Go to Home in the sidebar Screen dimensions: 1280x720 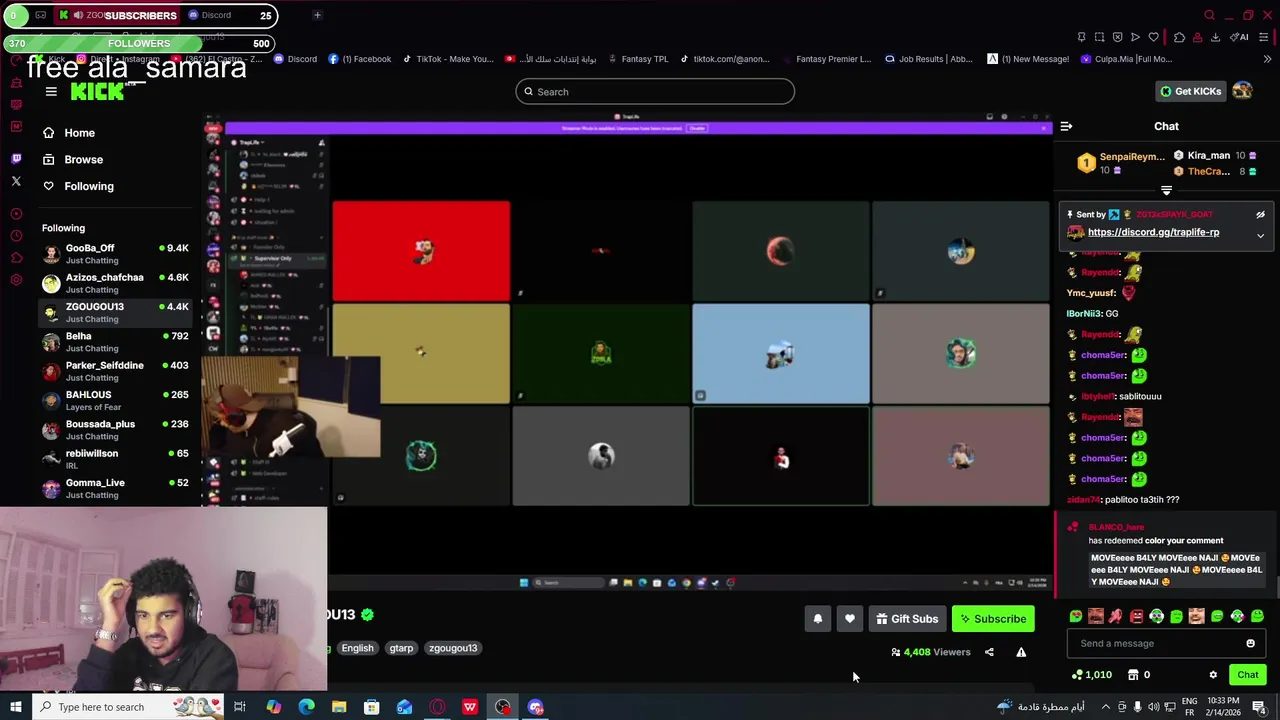coord(68,133)
